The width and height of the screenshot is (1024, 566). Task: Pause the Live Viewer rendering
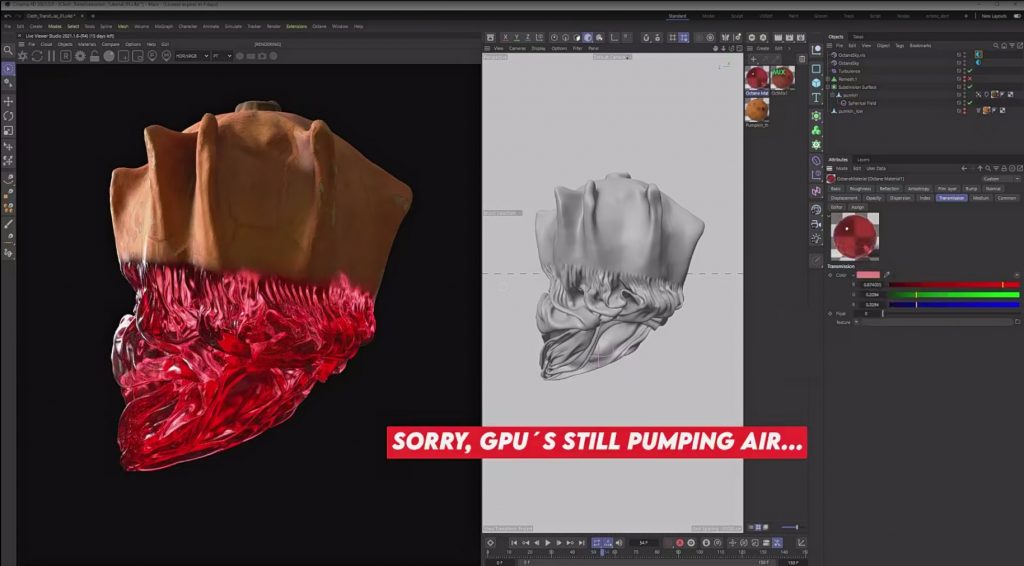tap(51, 56)
